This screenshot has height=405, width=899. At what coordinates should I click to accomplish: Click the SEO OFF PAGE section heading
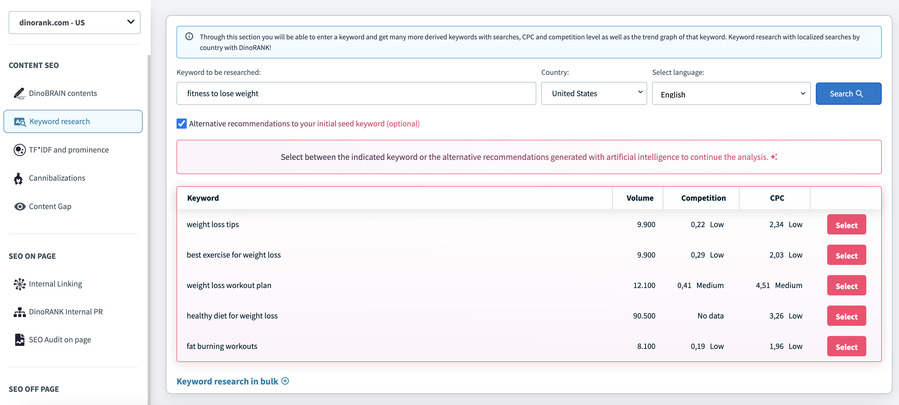[x=34, y=389]
